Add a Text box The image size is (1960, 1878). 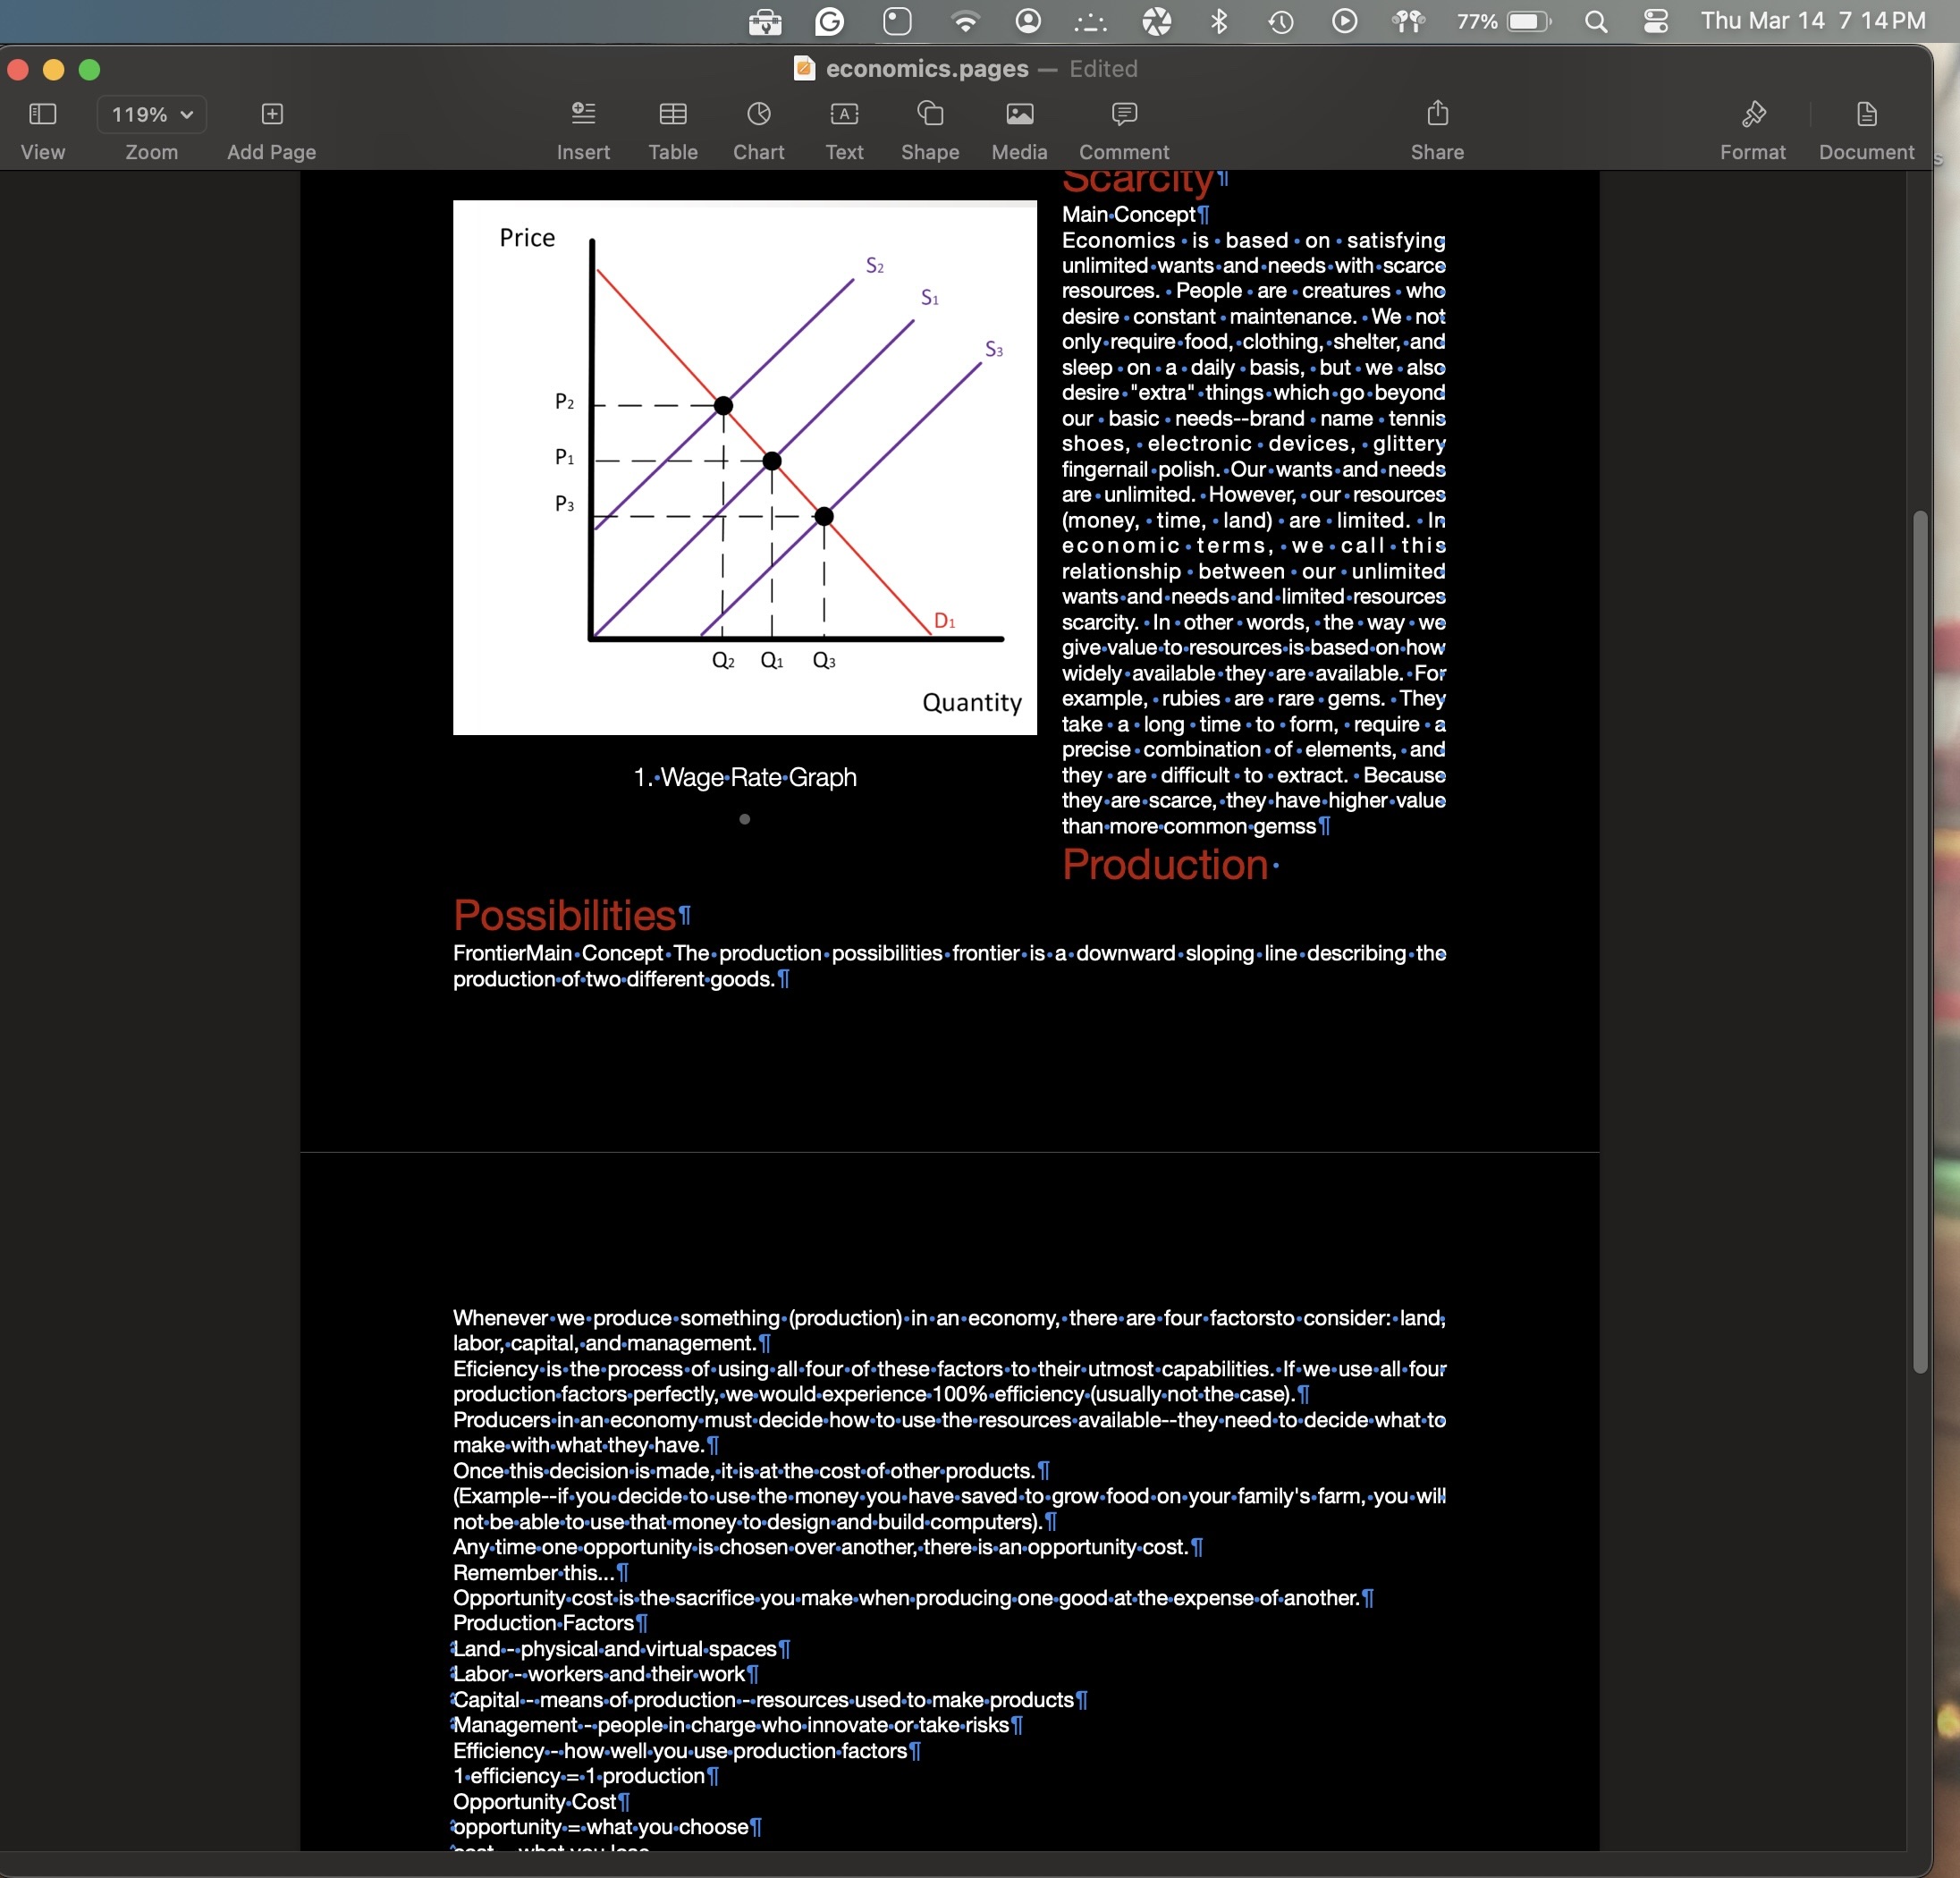tap(844, 114)
